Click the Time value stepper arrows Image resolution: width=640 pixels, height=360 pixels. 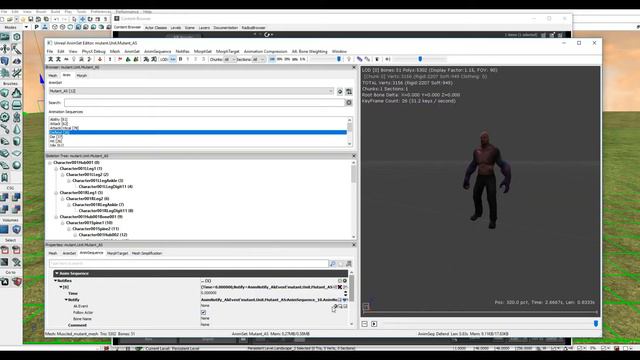point(346,293)
